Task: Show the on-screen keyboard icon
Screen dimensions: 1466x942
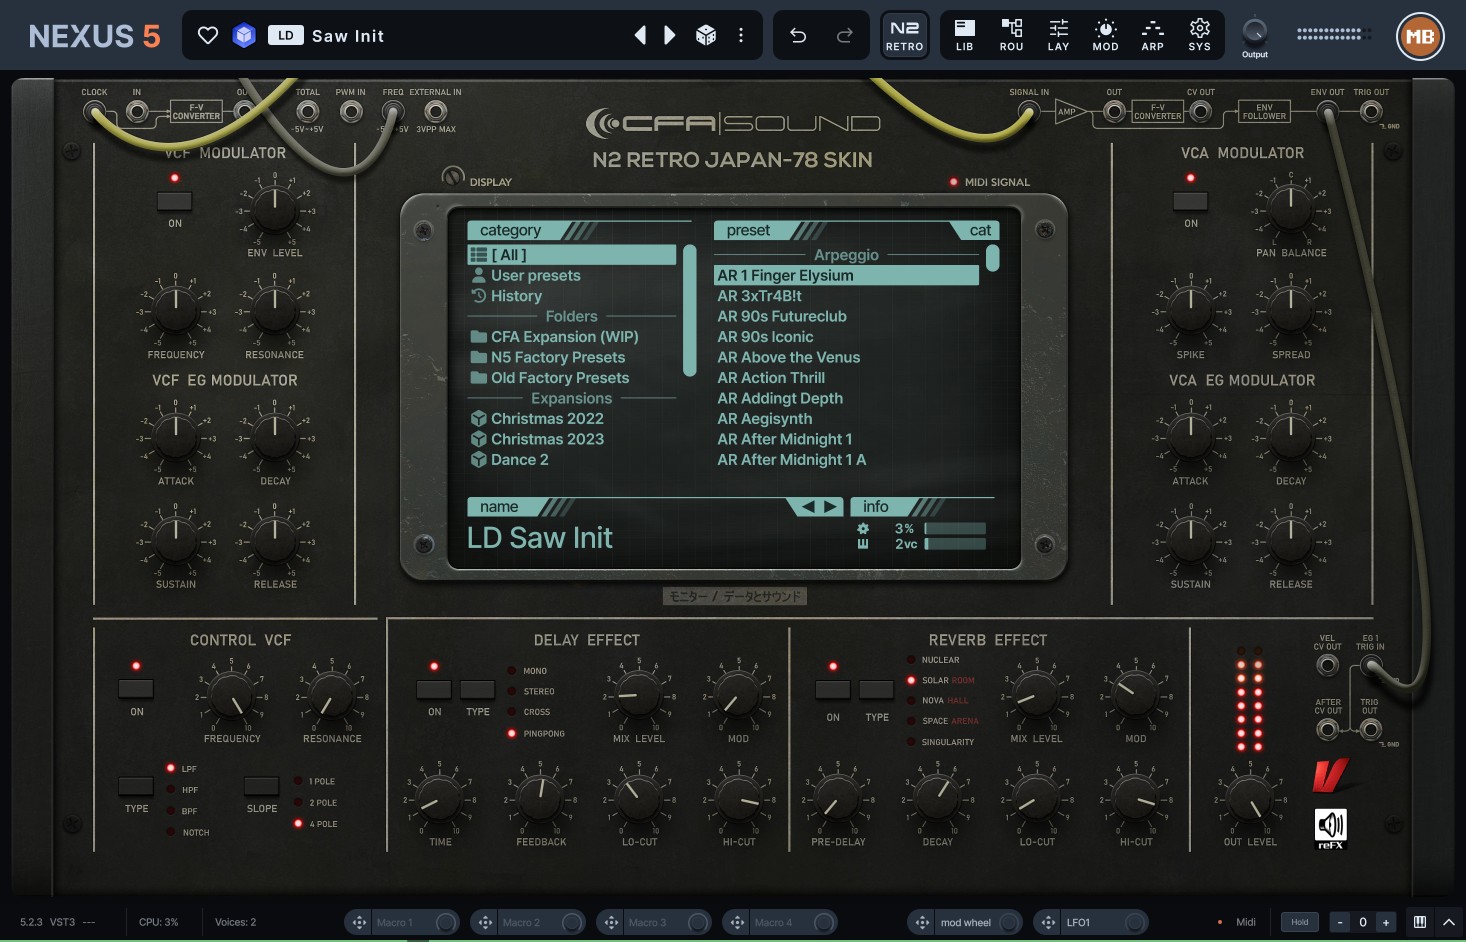Action: pyautogui.click(x=1420, y=922)
